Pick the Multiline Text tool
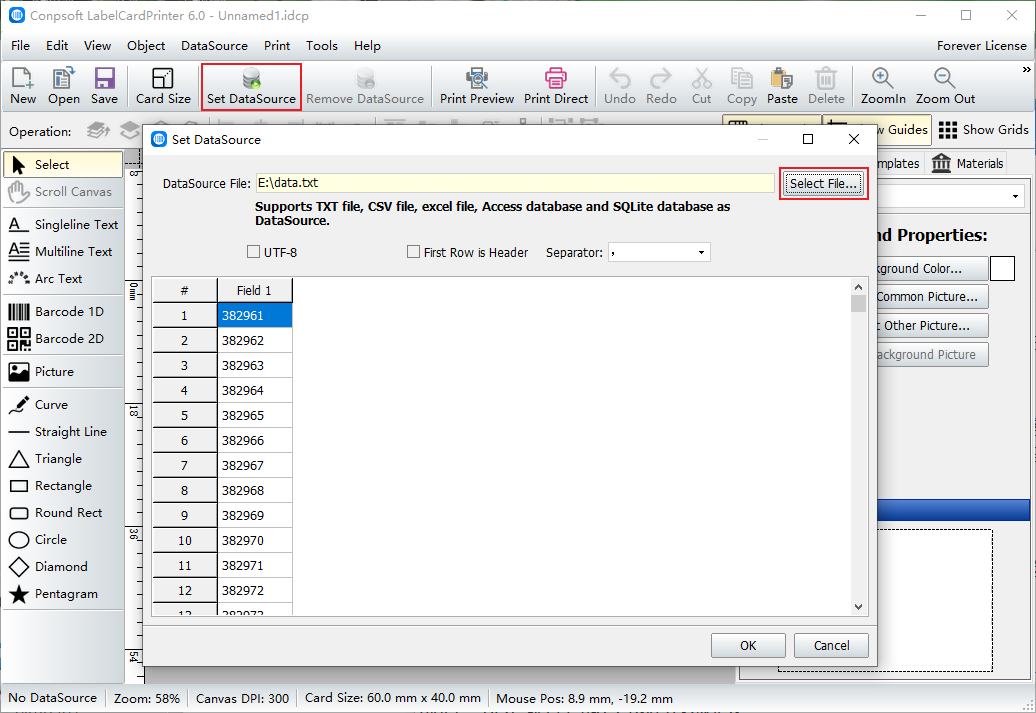Screen dimensions: 1036x713 click(63, 252)
